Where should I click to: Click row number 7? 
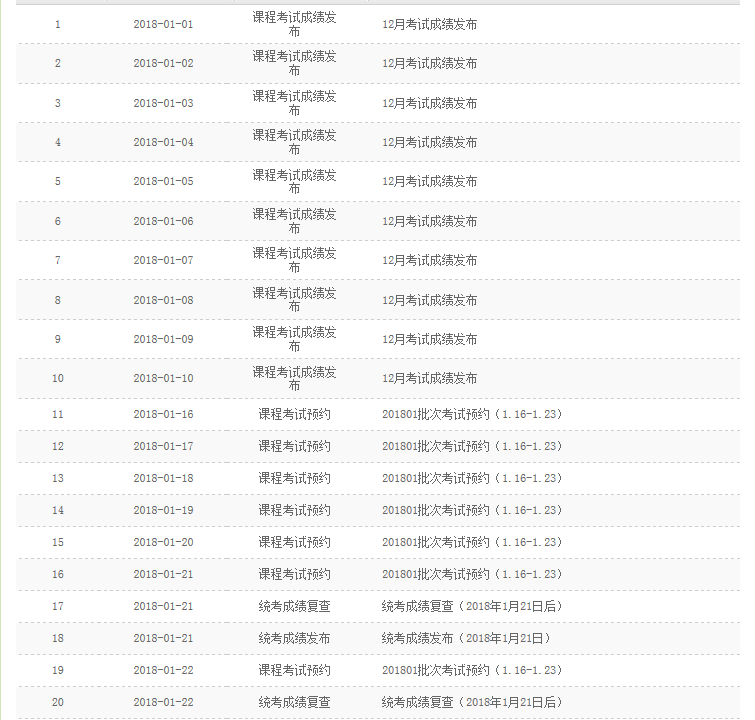pyautogui.click(x=57, y=260)
